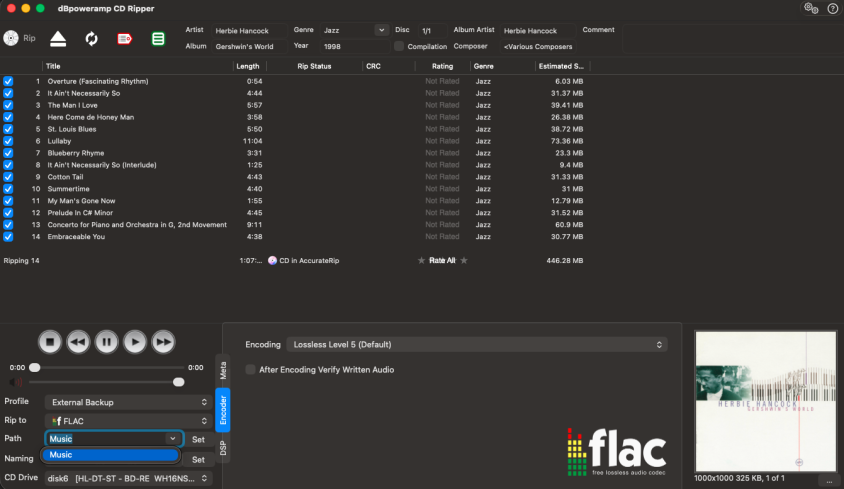The image size is (844, 489).
Task: Open the red metadata tag icon
Action: point(125,39)
